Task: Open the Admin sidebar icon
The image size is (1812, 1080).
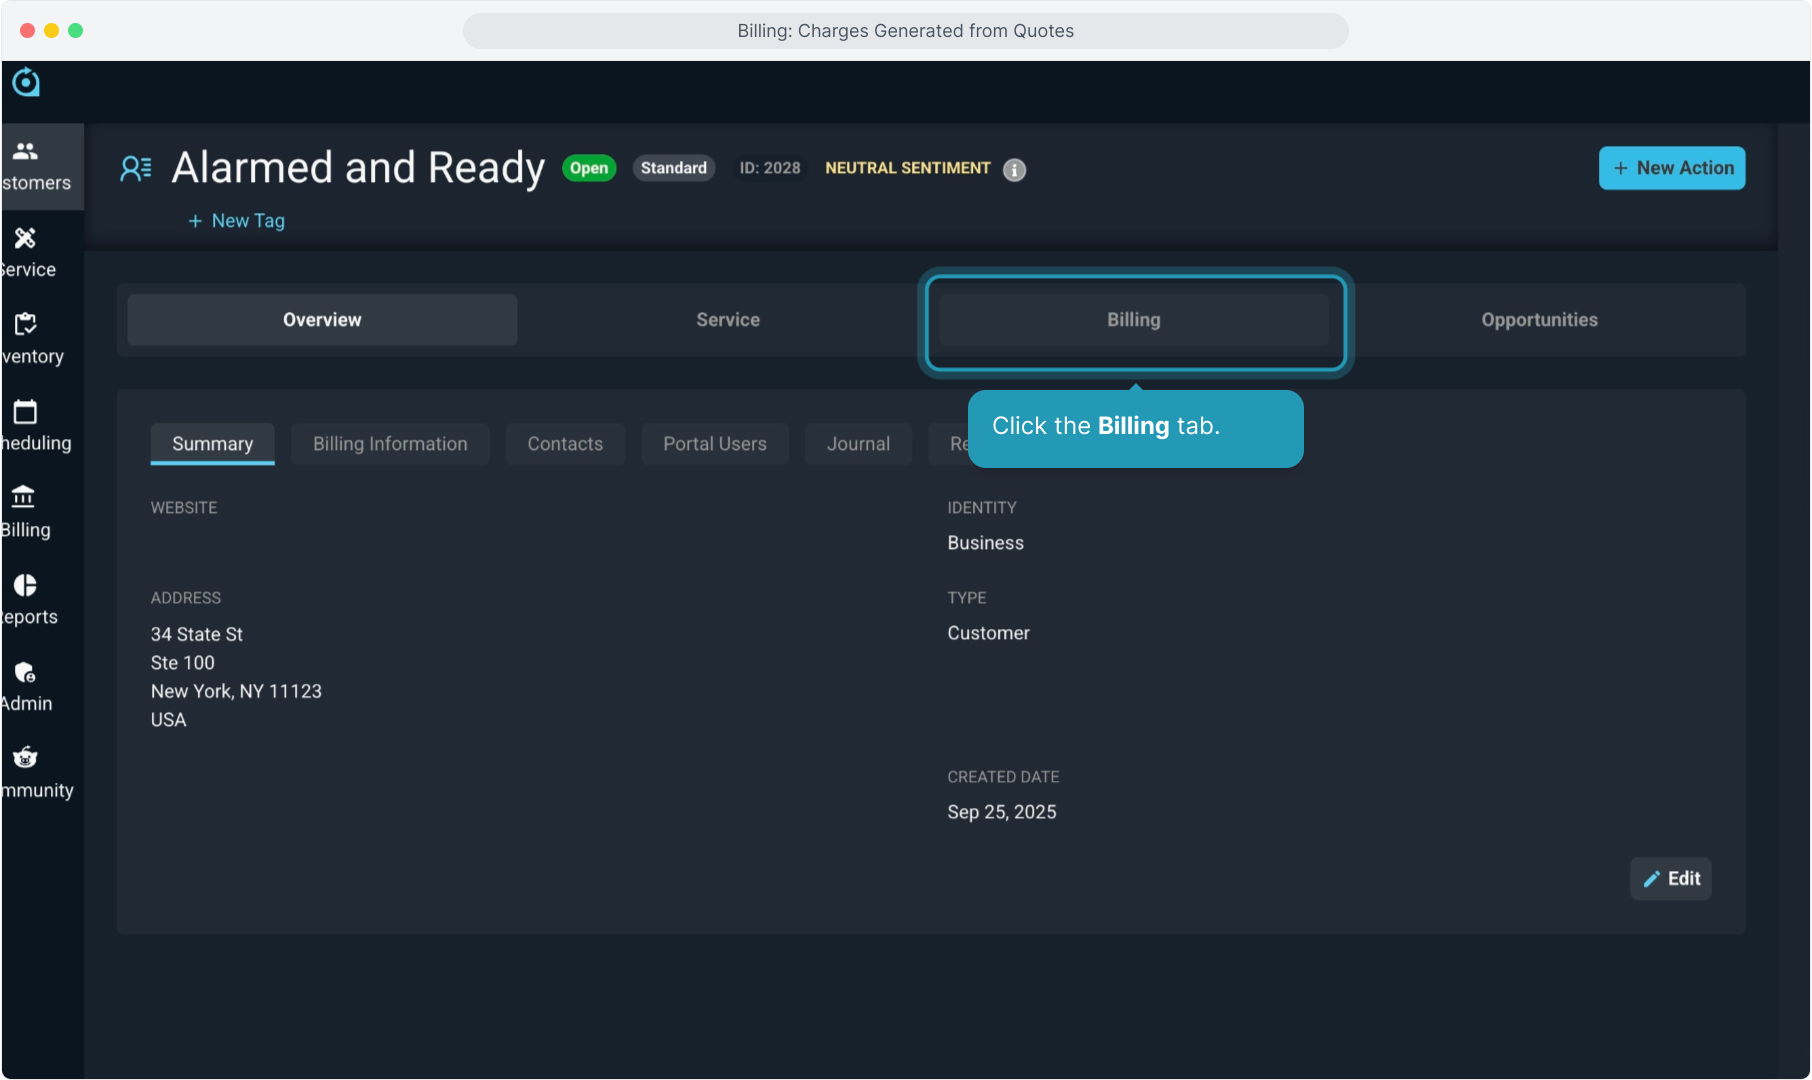Action: click(x=26, y=672)
